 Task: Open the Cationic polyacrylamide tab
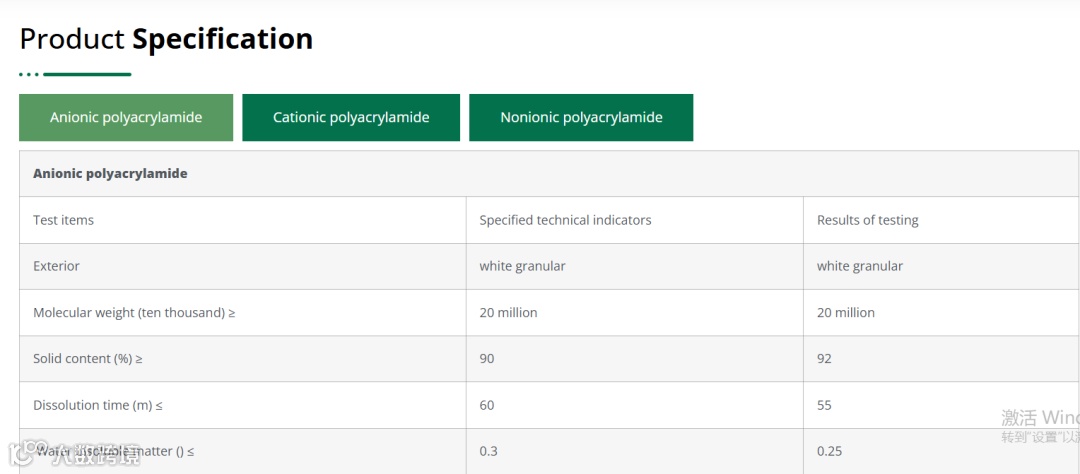pyautogui.click(x=351, y=118)
